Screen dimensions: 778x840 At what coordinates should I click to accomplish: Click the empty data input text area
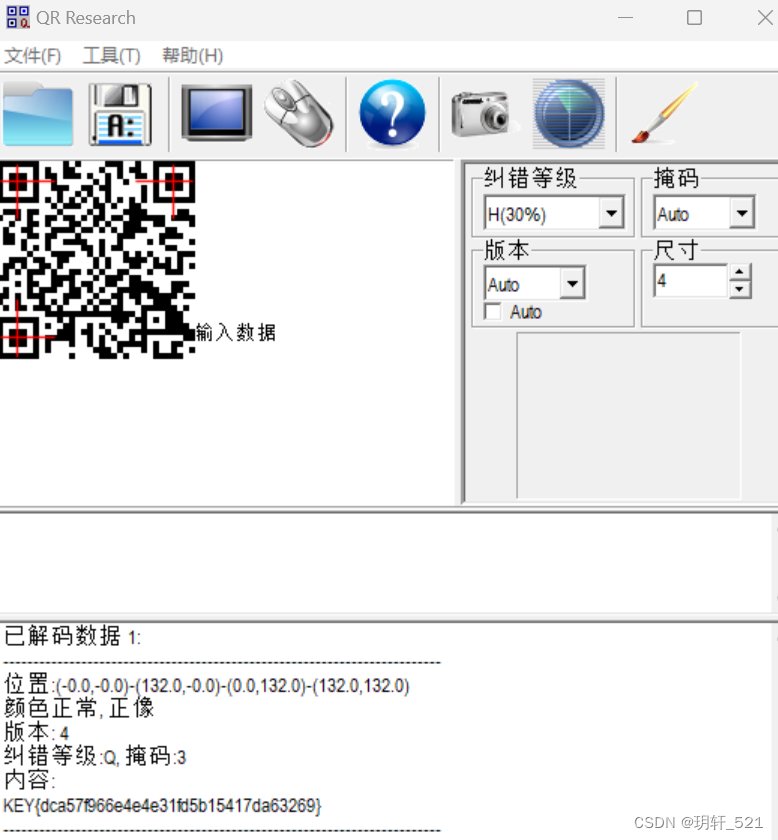[x=386, y=562]
